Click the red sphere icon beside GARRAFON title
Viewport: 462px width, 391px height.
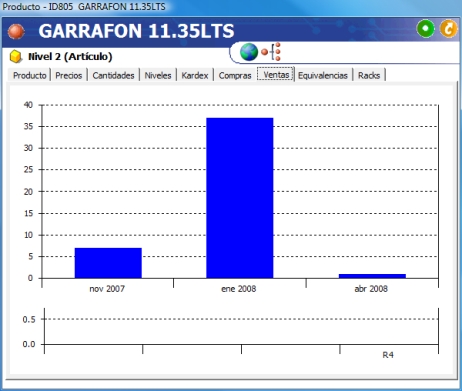point(16,31)
